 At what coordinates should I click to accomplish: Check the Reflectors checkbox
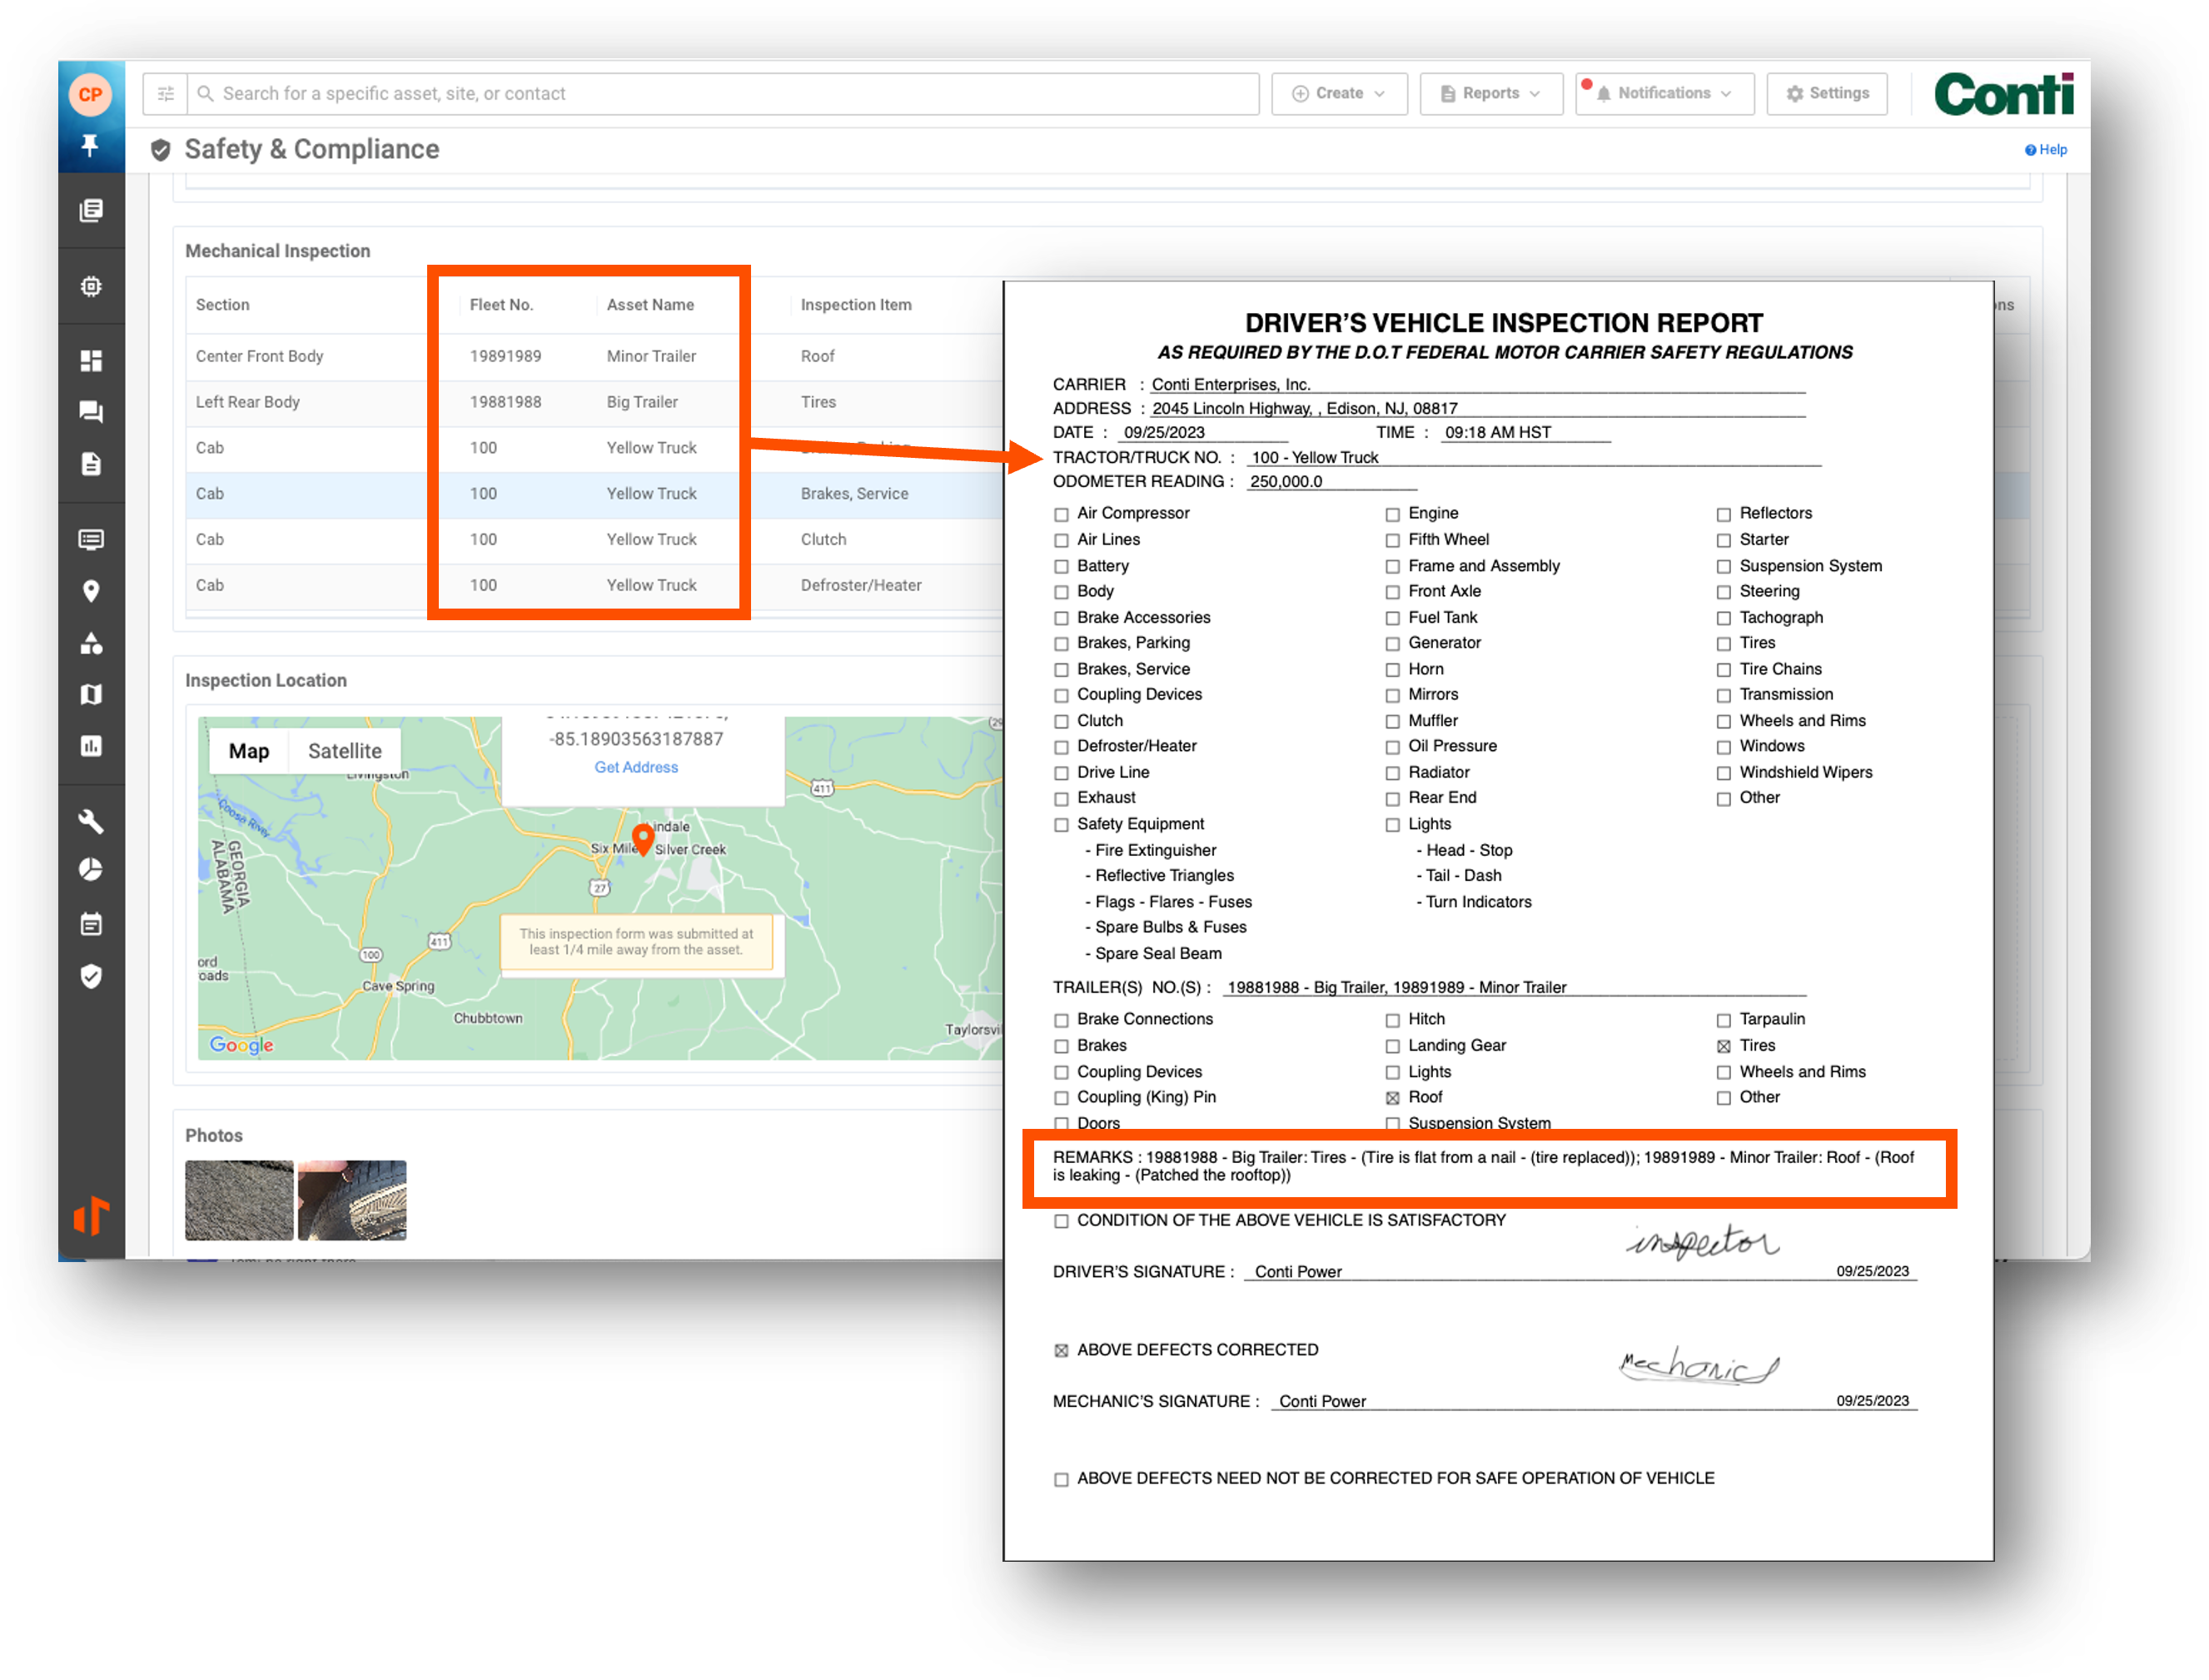point(1723,514)
